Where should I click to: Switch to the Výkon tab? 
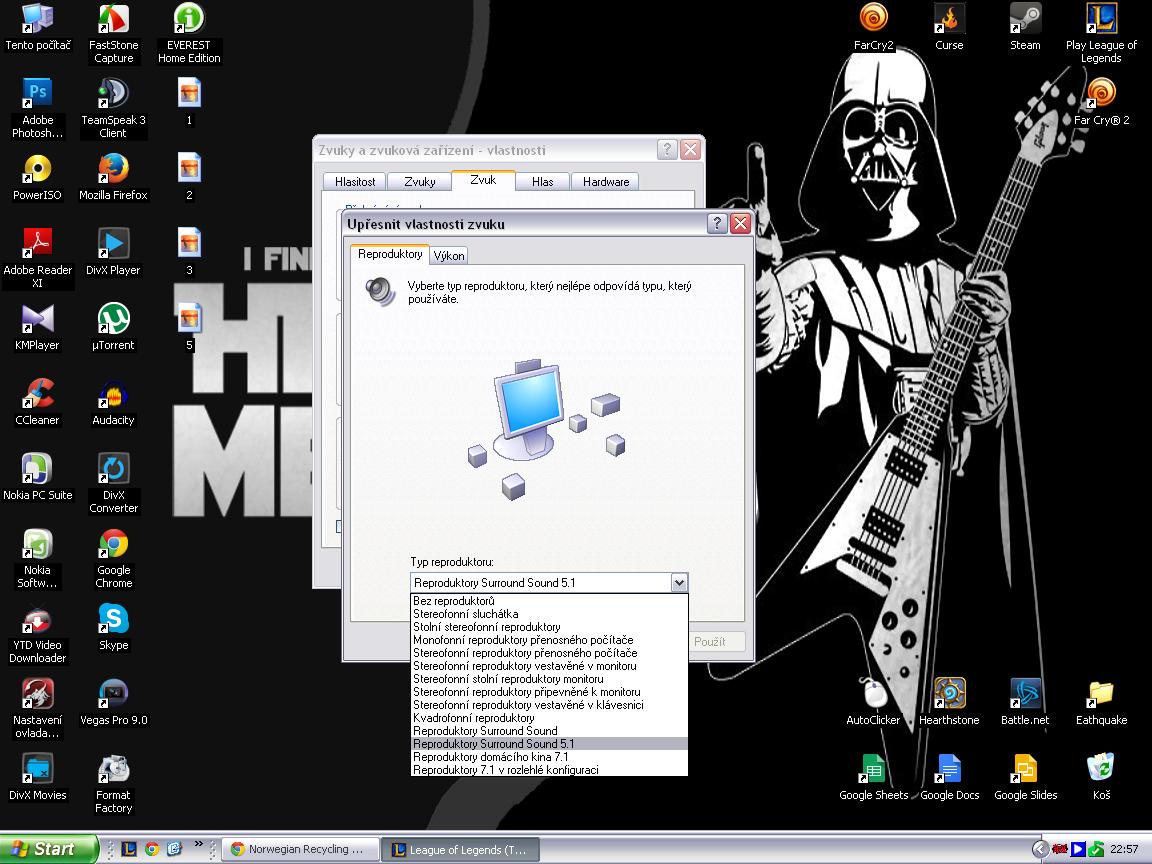click(x=449, y=256)
